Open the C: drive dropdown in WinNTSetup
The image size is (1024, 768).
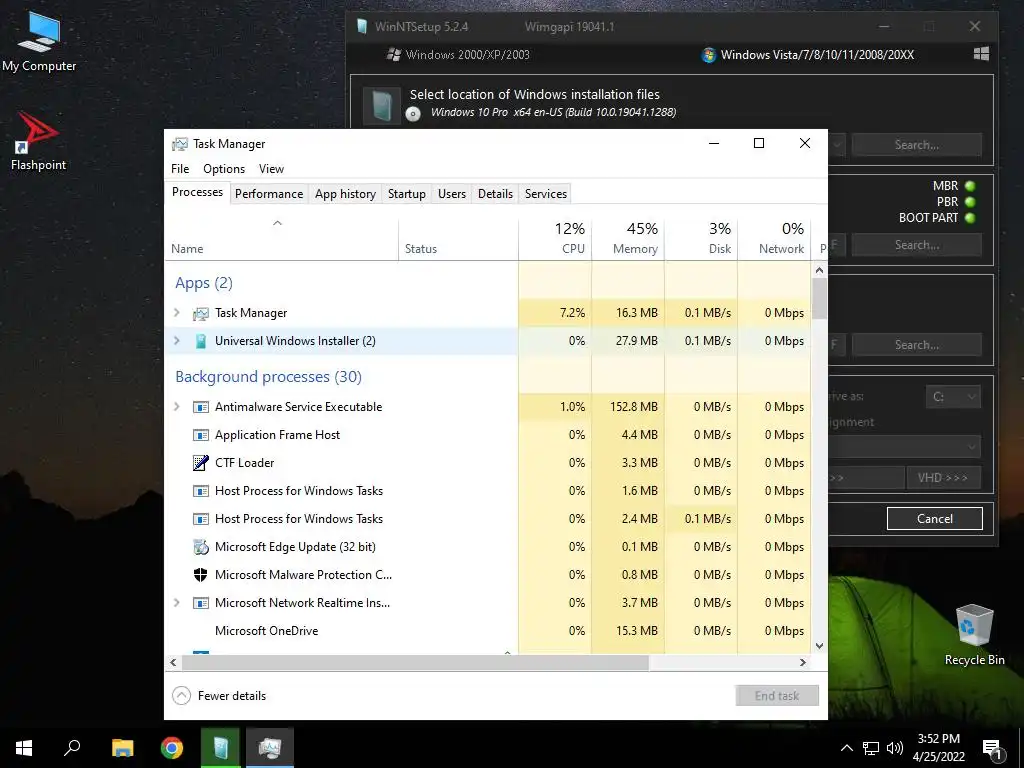[x=953, y=396]
